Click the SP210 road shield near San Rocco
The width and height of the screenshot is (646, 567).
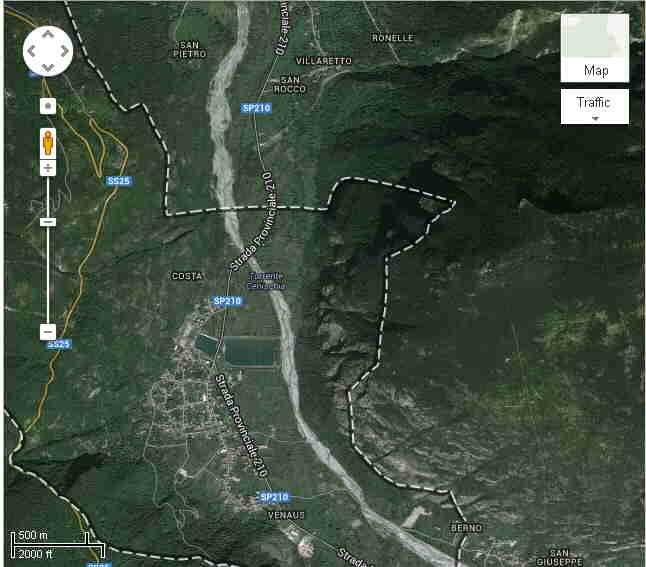pos(256,108)
